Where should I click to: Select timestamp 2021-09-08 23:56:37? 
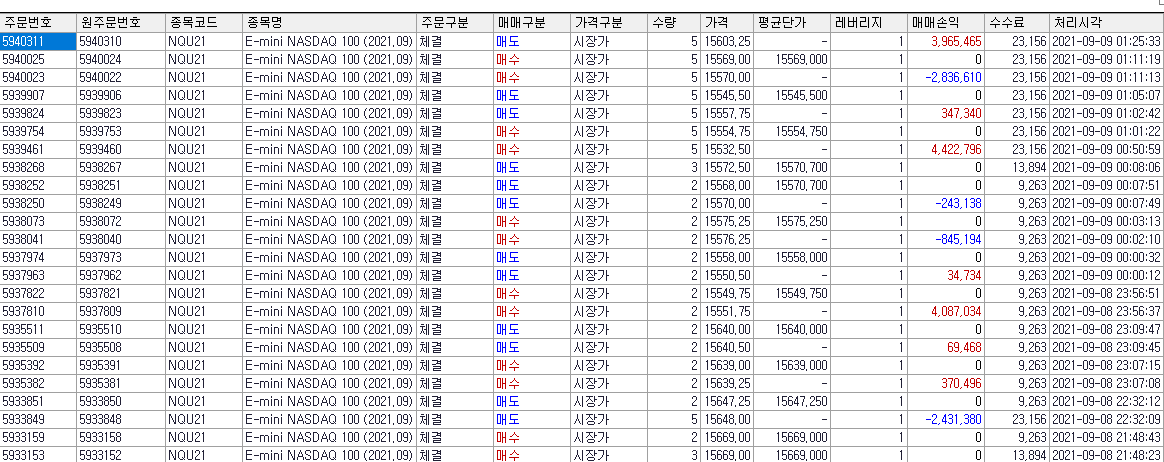point(1106,311)
